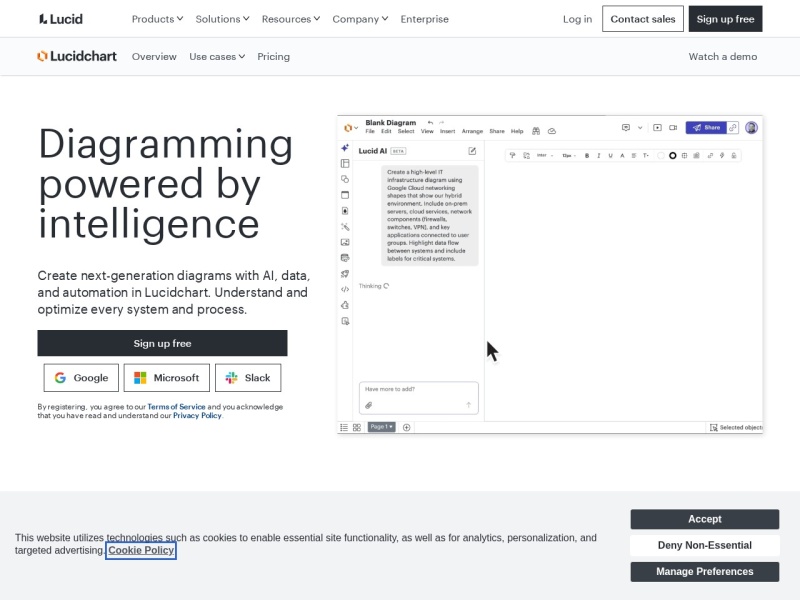The image size is (800, 600).
Task: Click the comment icon in demo header
Action: point(626,128)
